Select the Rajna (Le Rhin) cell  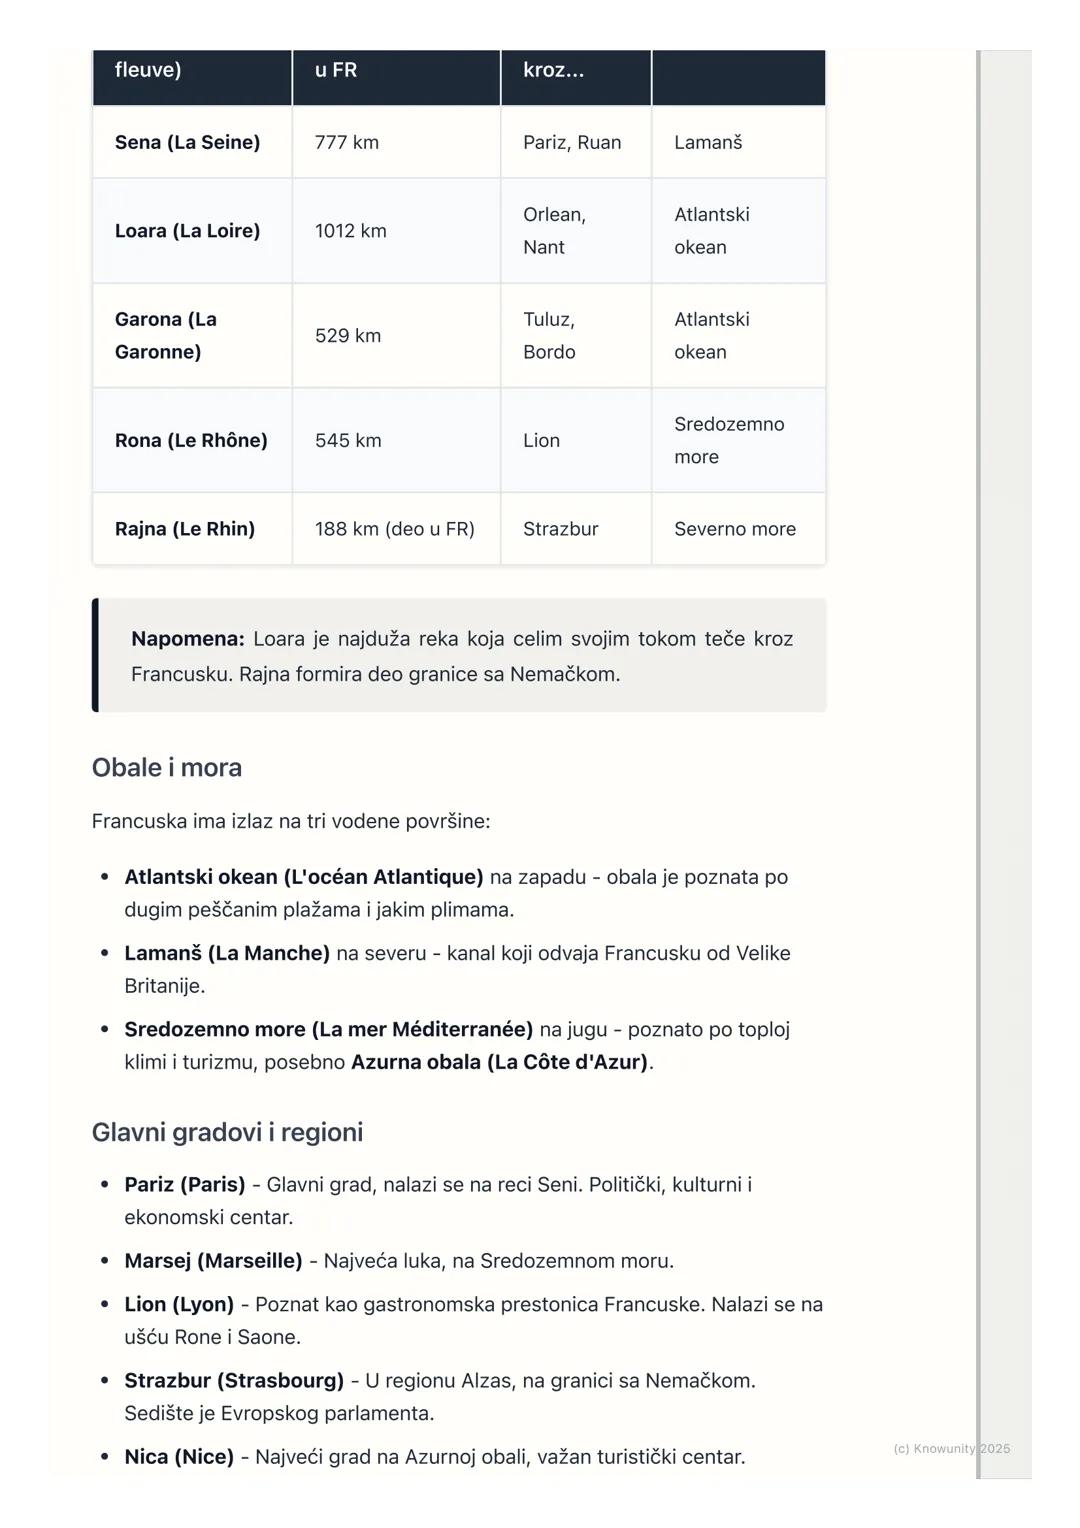[x=185, y=529]
